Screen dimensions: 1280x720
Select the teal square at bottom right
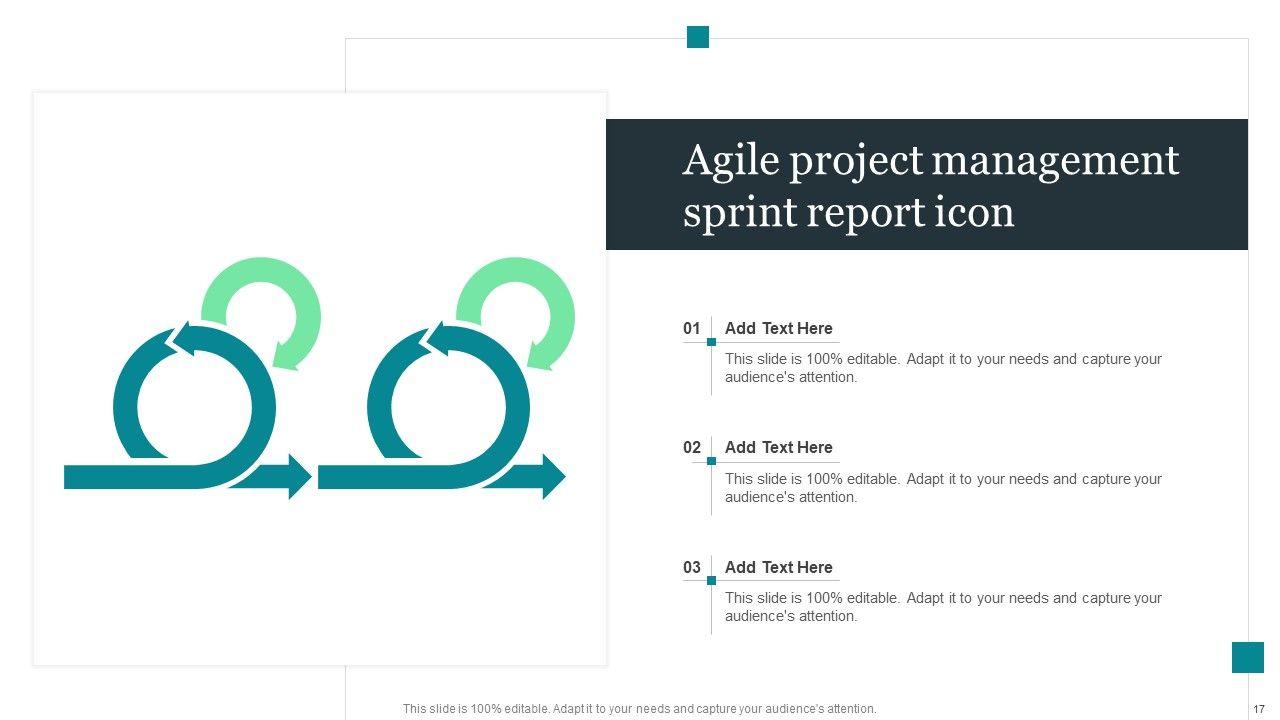tap(1247, 657)
